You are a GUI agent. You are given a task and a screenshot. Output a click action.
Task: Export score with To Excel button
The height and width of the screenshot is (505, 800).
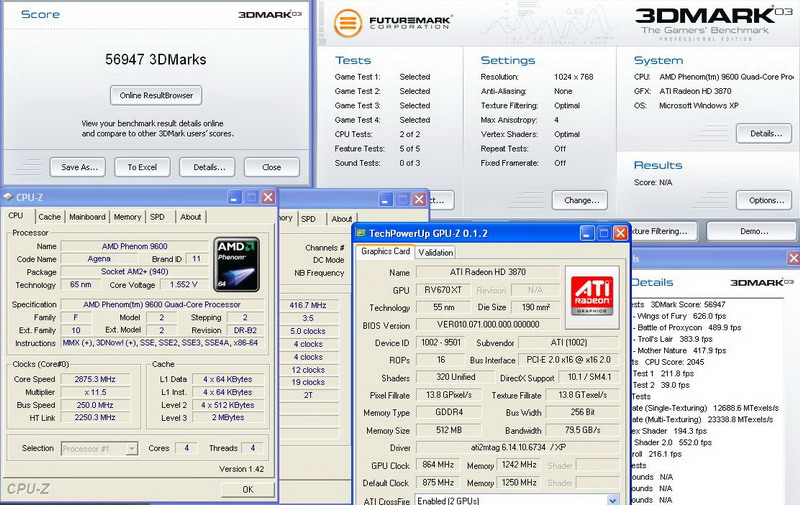click(142, 167)
